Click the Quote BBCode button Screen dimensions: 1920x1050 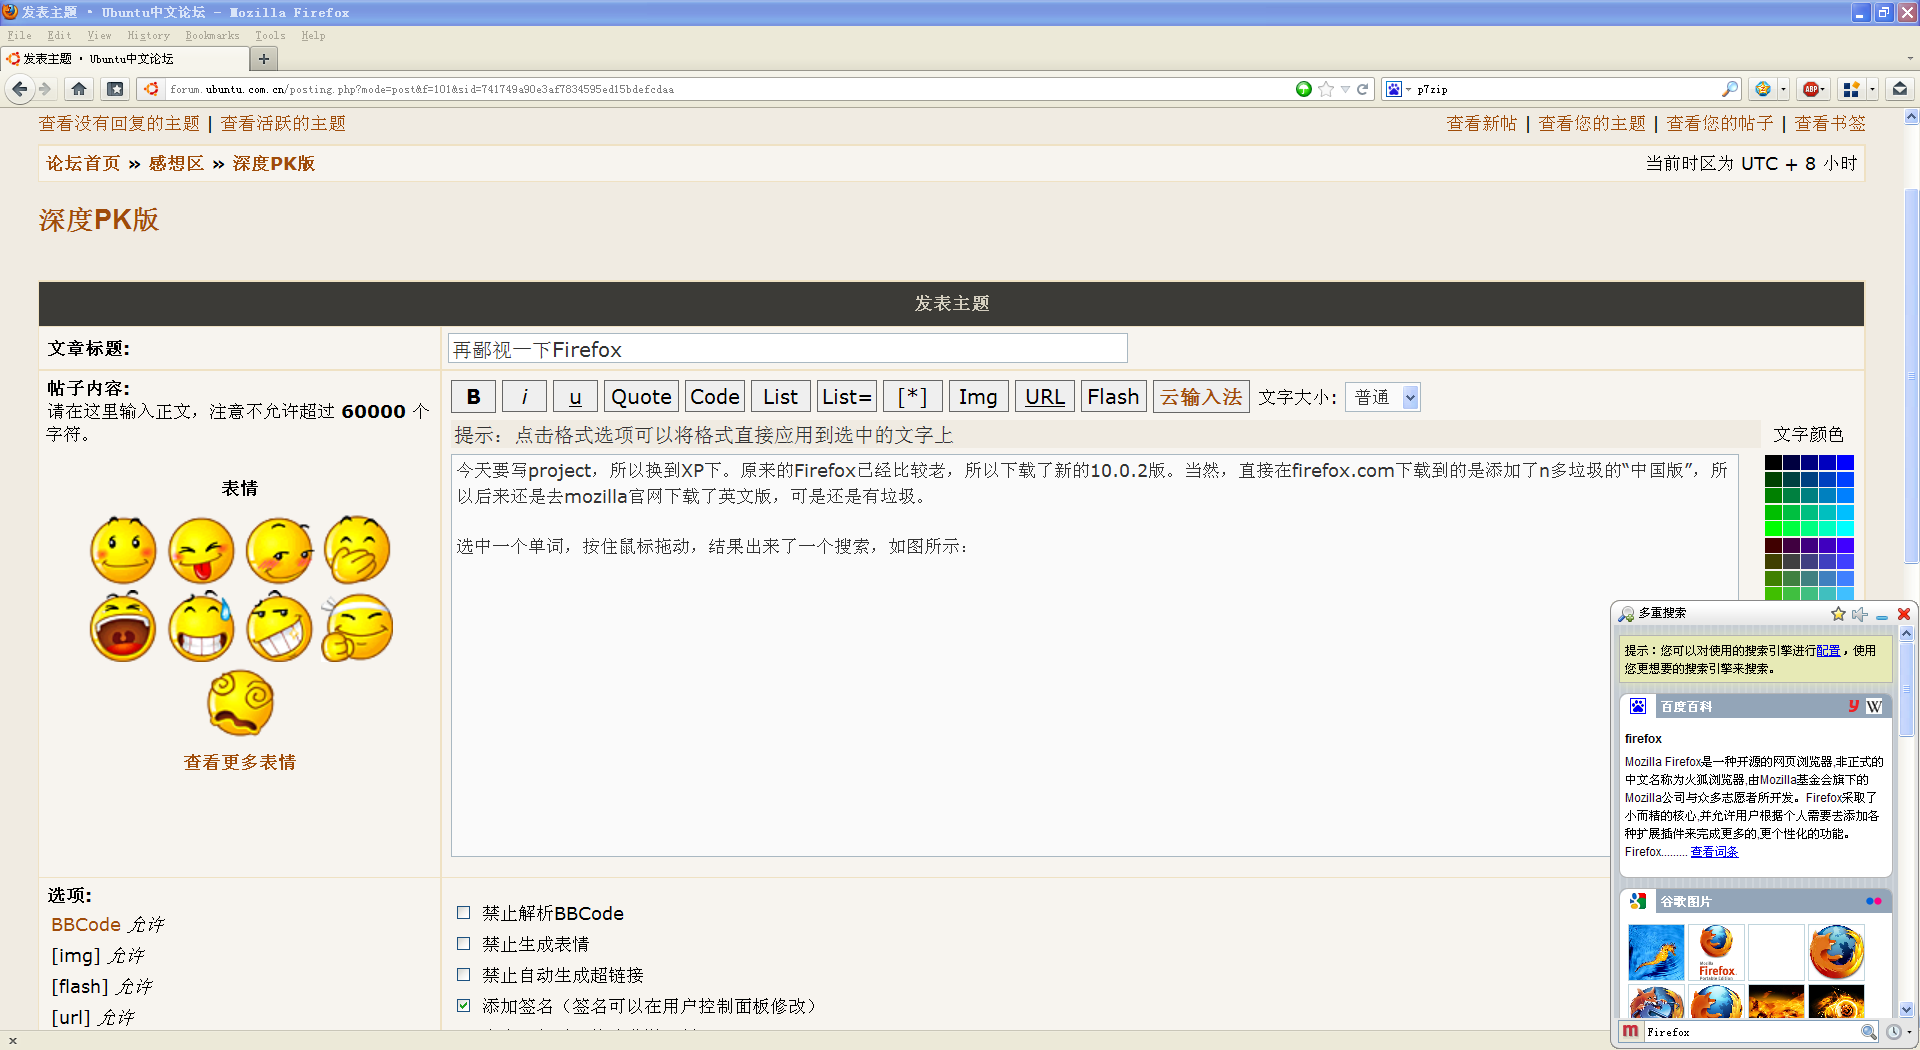pyautogui.click(x=641, y=397)
